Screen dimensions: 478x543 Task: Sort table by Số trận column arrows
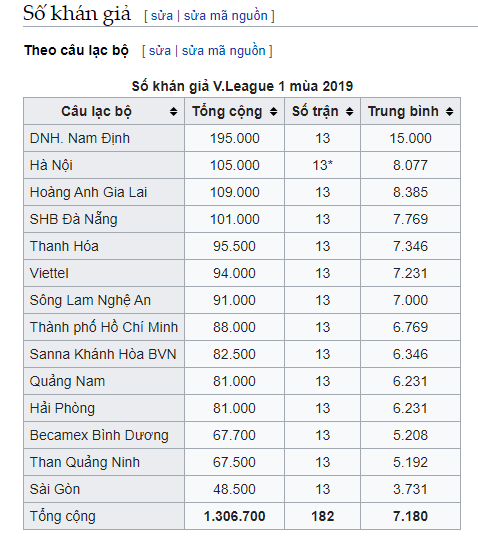(349, 112)
